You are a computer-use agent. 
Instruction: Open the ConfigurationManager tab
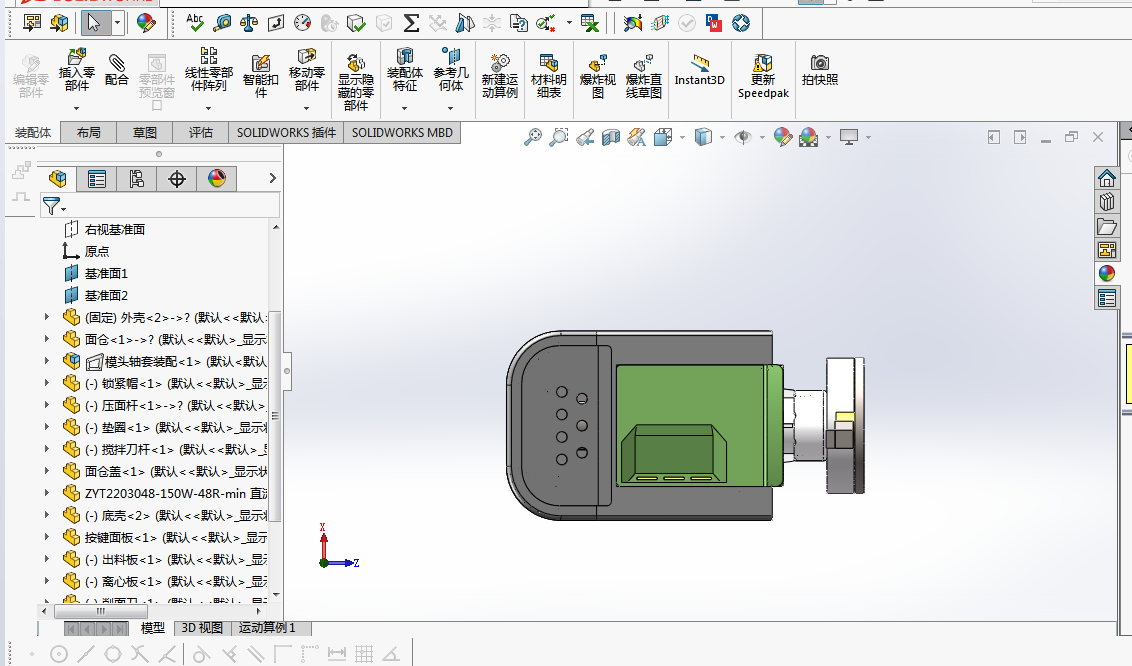coord(136,178)
